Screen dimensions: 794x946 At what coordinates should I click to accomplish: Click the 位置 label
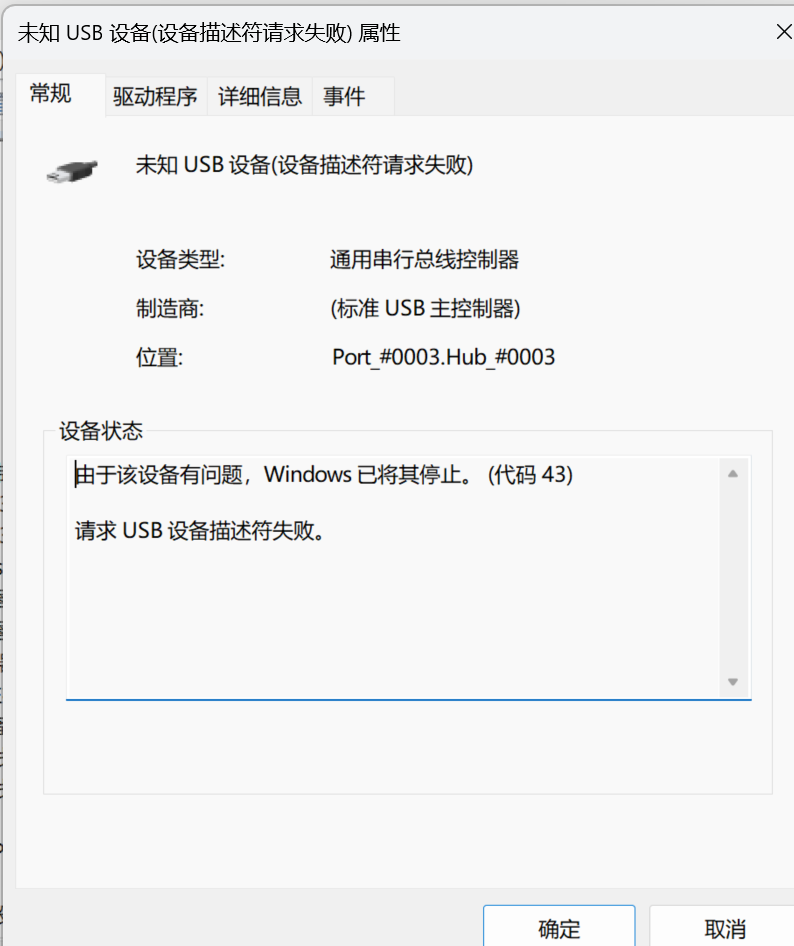coord(159,358)
